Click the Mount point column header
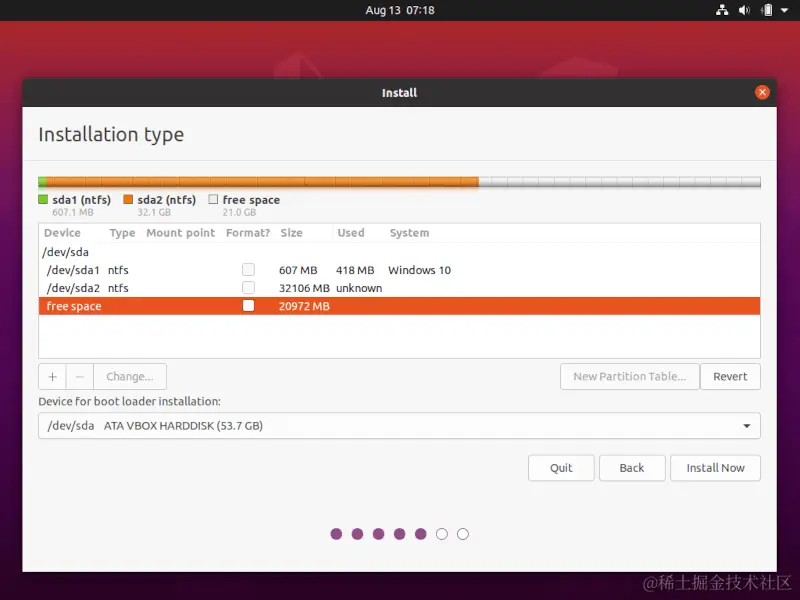This screenshot has width=800, height=600. [x=181, y=233]
